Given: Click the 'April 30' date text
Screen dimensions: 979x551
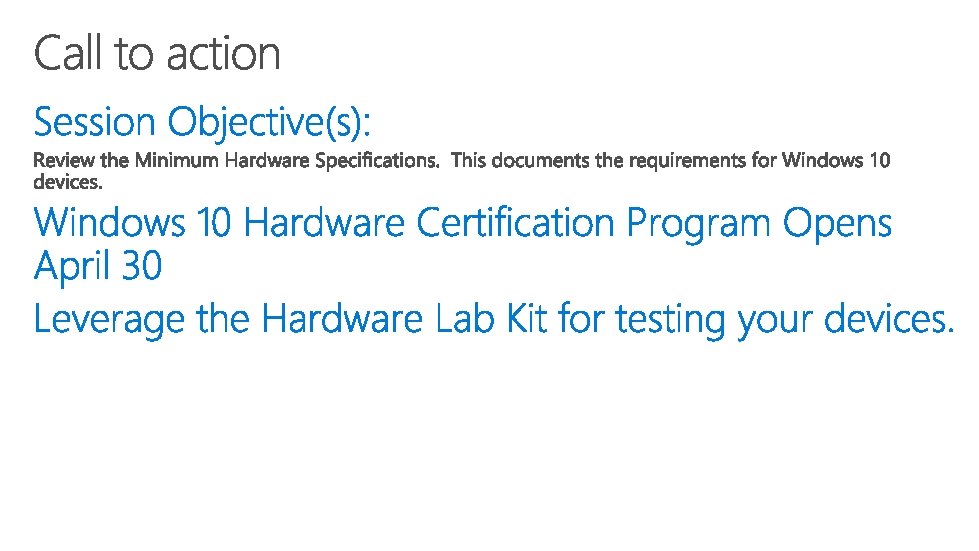Looking at the screenshot, I should tap(98, 266).
